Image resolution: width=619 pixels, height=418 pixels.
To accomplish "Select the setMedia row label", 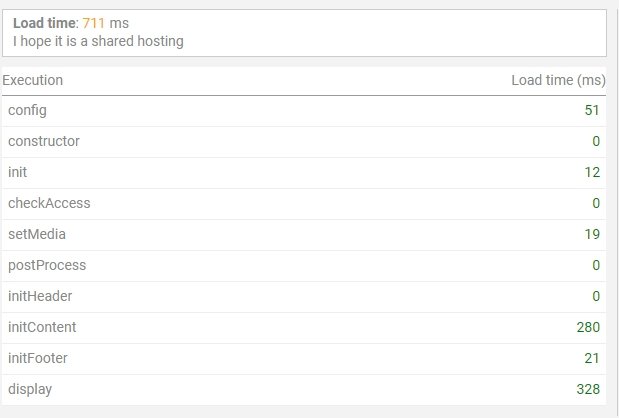I will [37, 234].
